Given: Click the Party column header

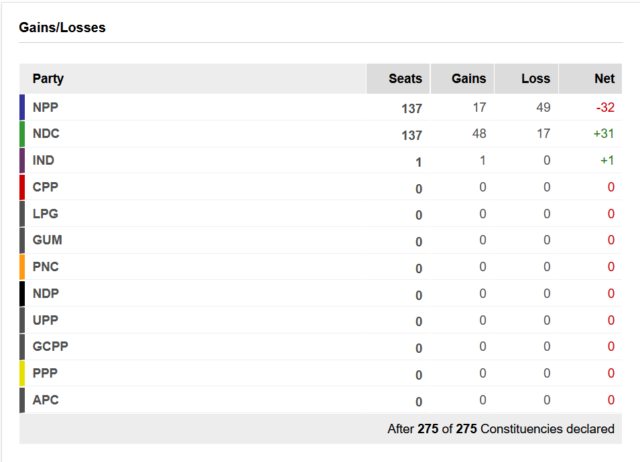Looking at the screenshot, I should click(48, 78).
